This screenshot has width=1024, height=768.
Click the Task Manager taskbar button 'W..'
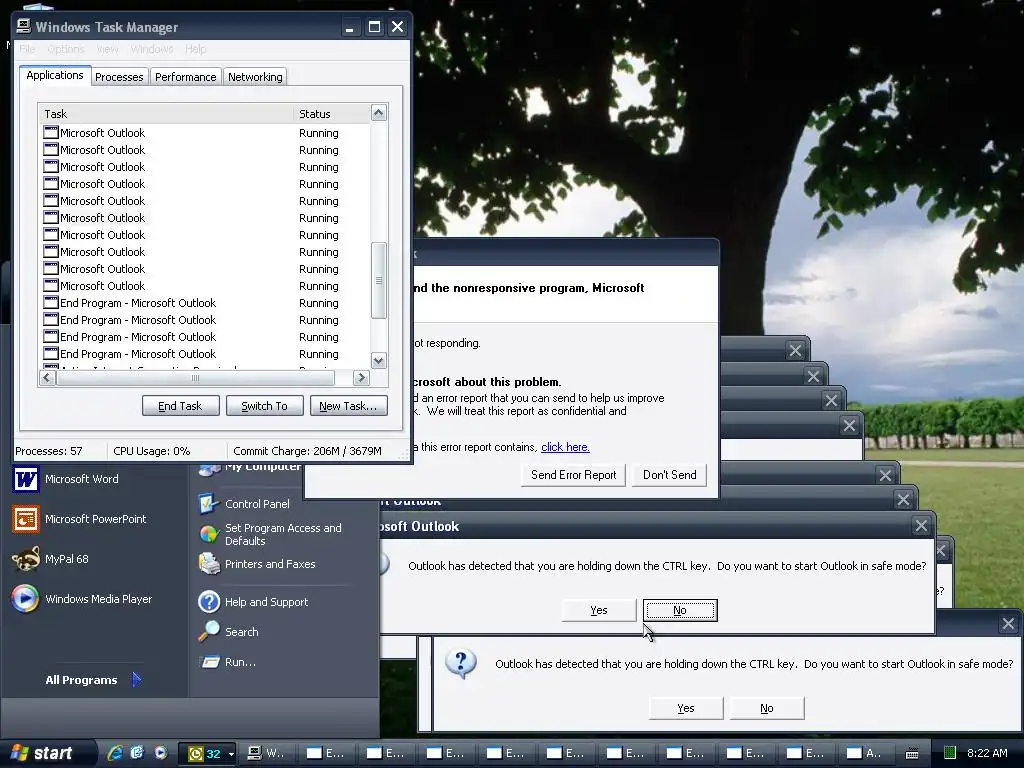(x=267, y=754)
